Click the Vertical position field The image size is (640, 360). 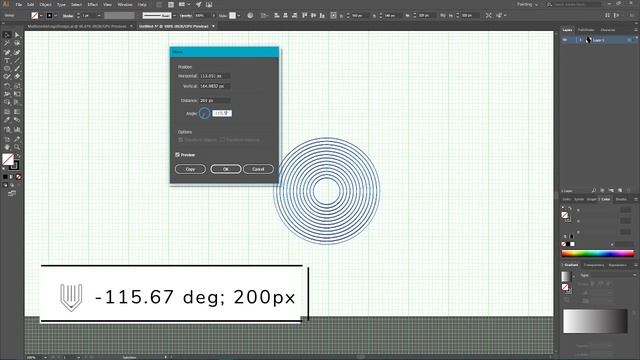(x=215, y=86)
